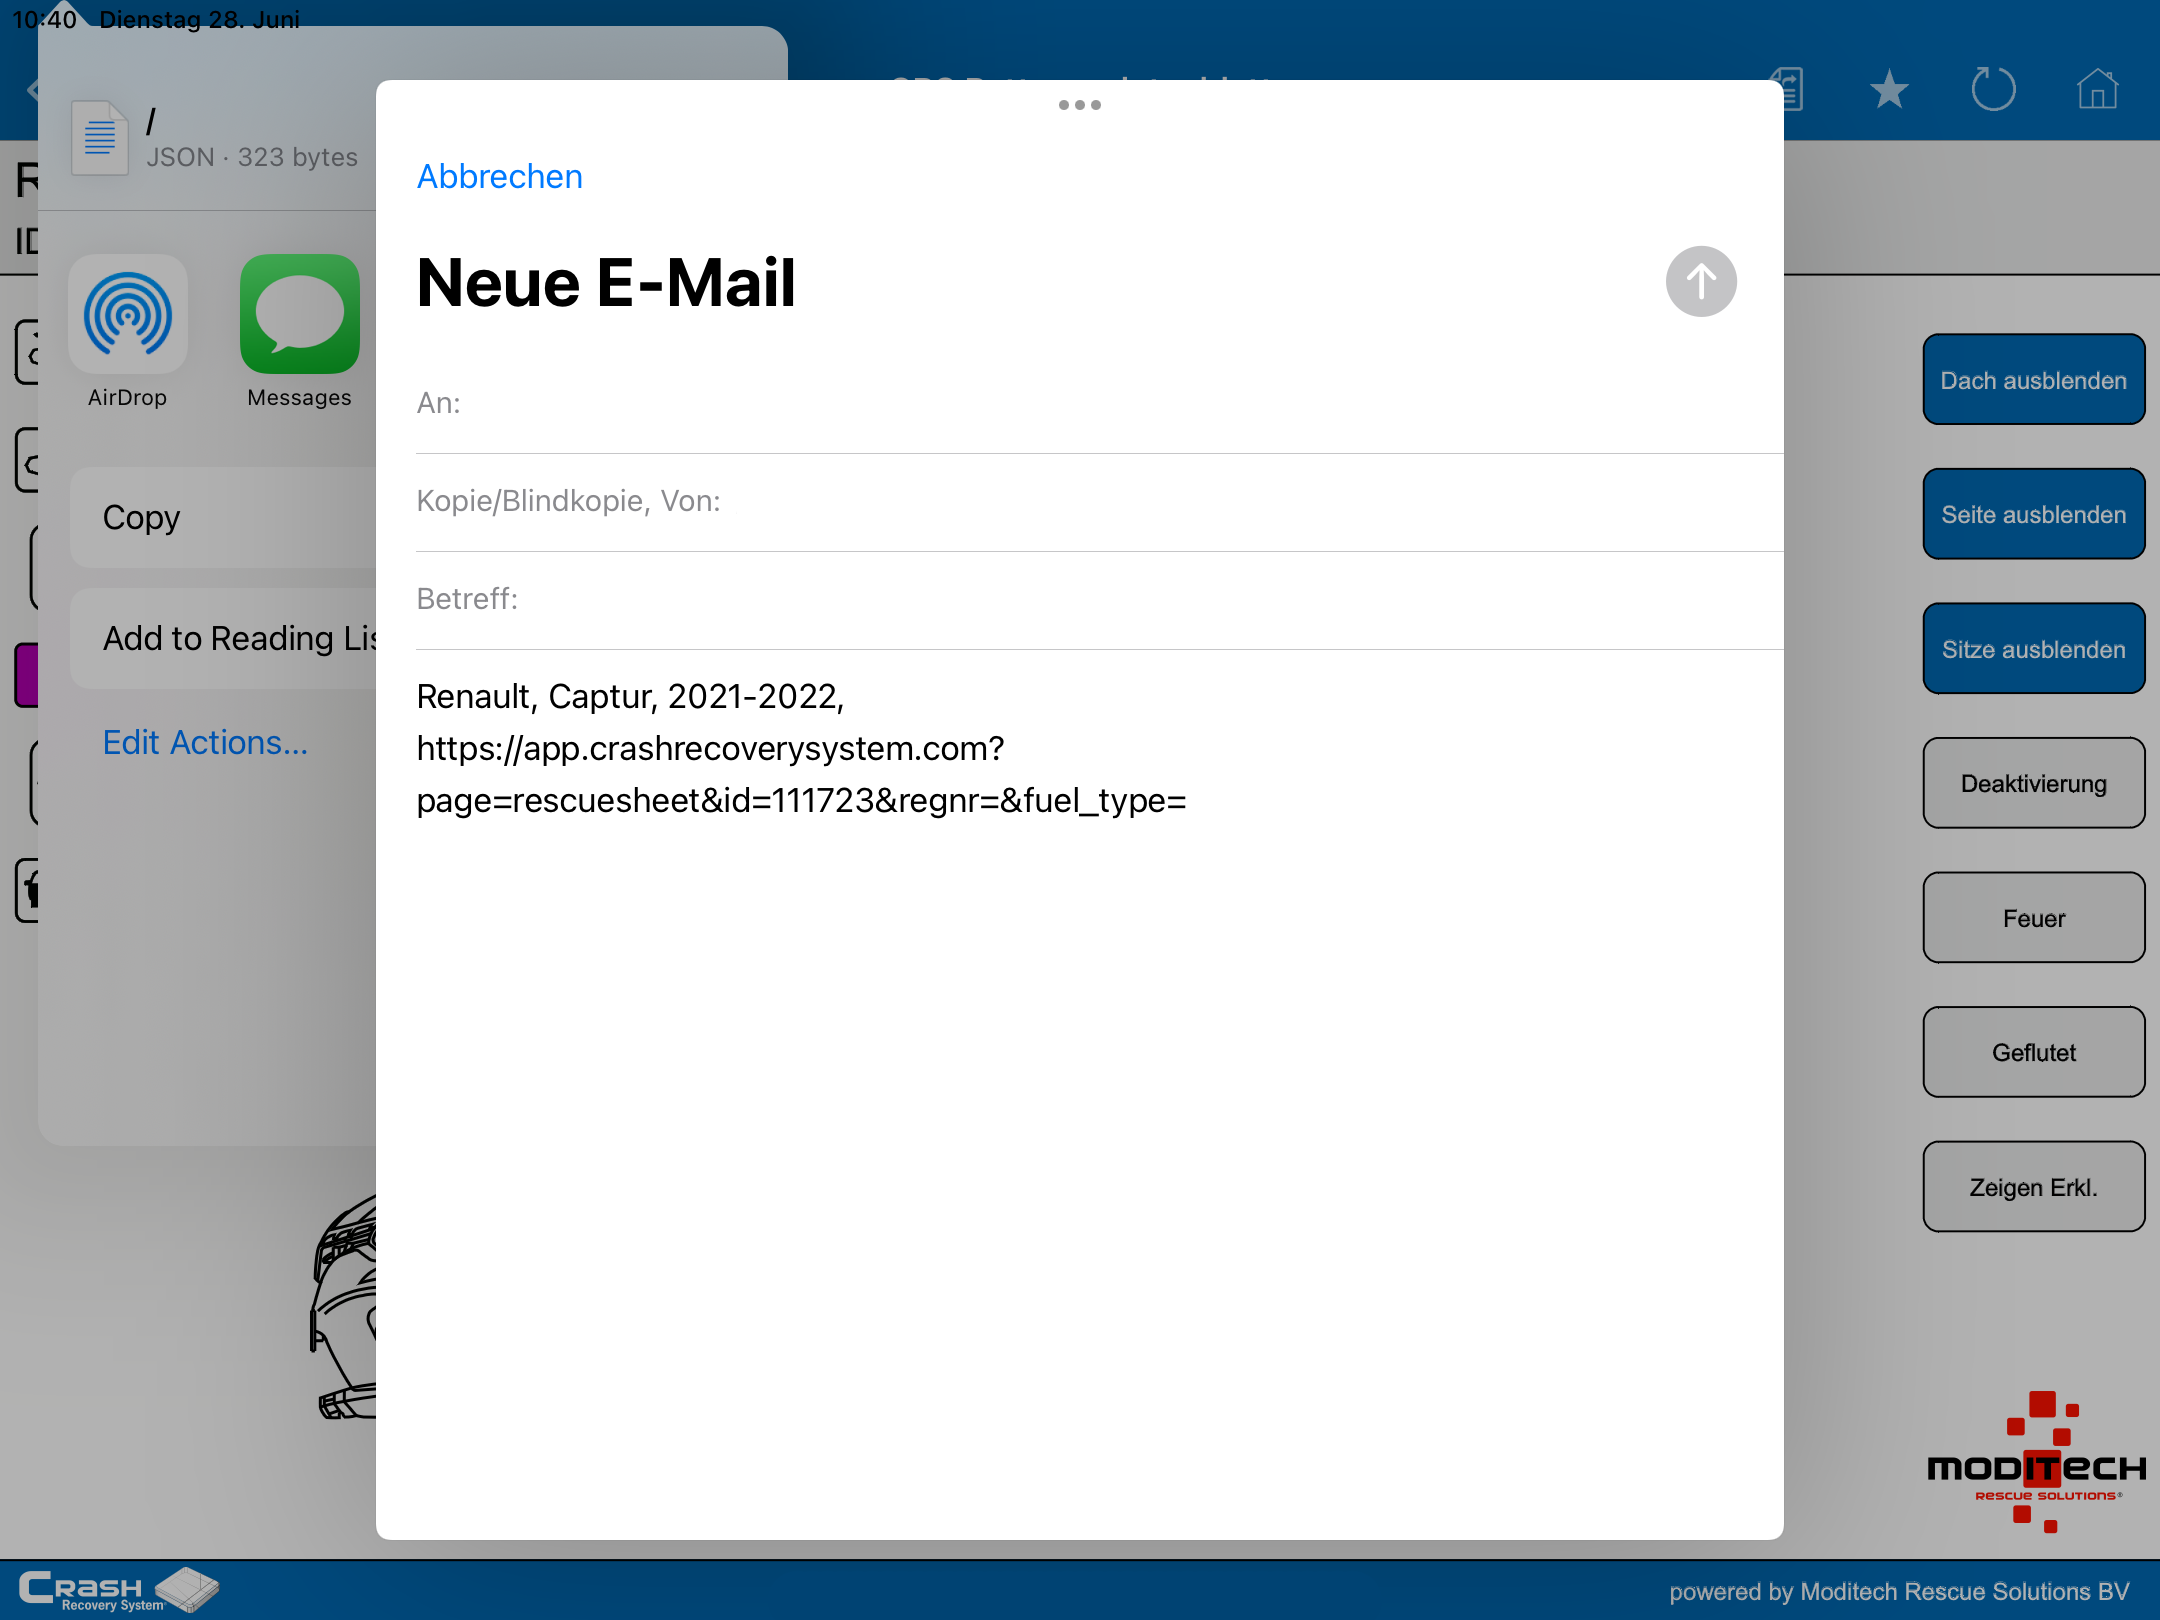Reload with the refresh icon in the toolbar
Viewport: 2160px width, 1620px height.
tap(1993, 89)
